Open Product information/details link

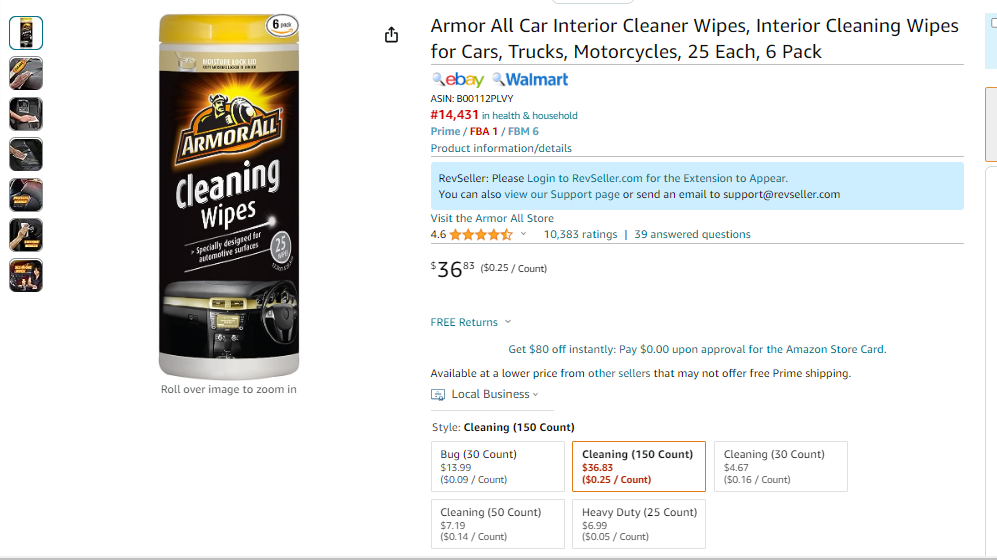click(501, 148)
